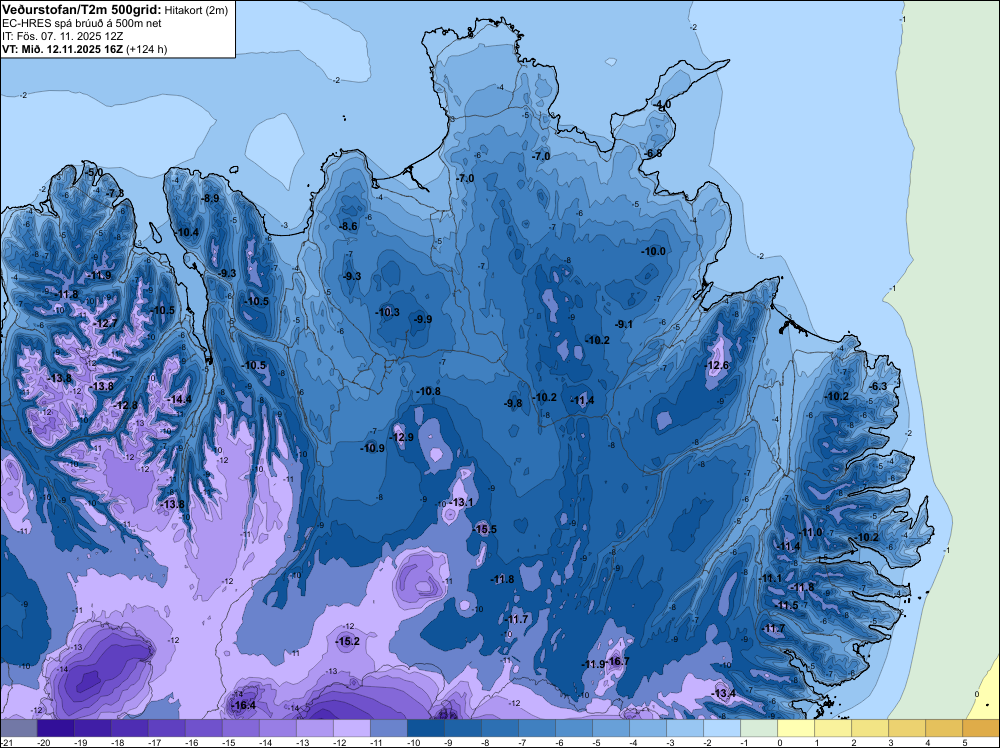
Task: Click the -8.9 temperature value on the map
Action: pos(210,198)
